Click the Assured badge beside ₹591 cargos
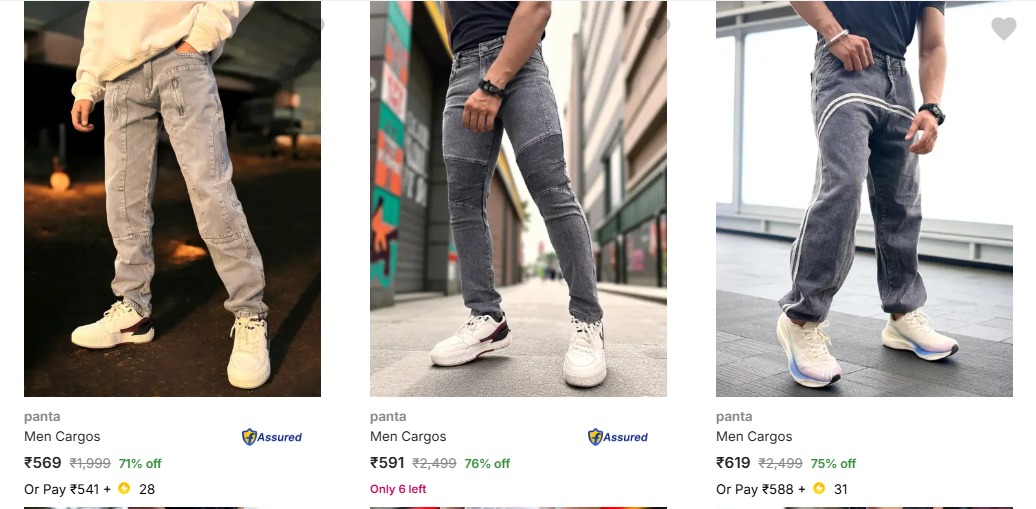The width and height of the screenshot is (1036, 509). (x=618, y=437)
